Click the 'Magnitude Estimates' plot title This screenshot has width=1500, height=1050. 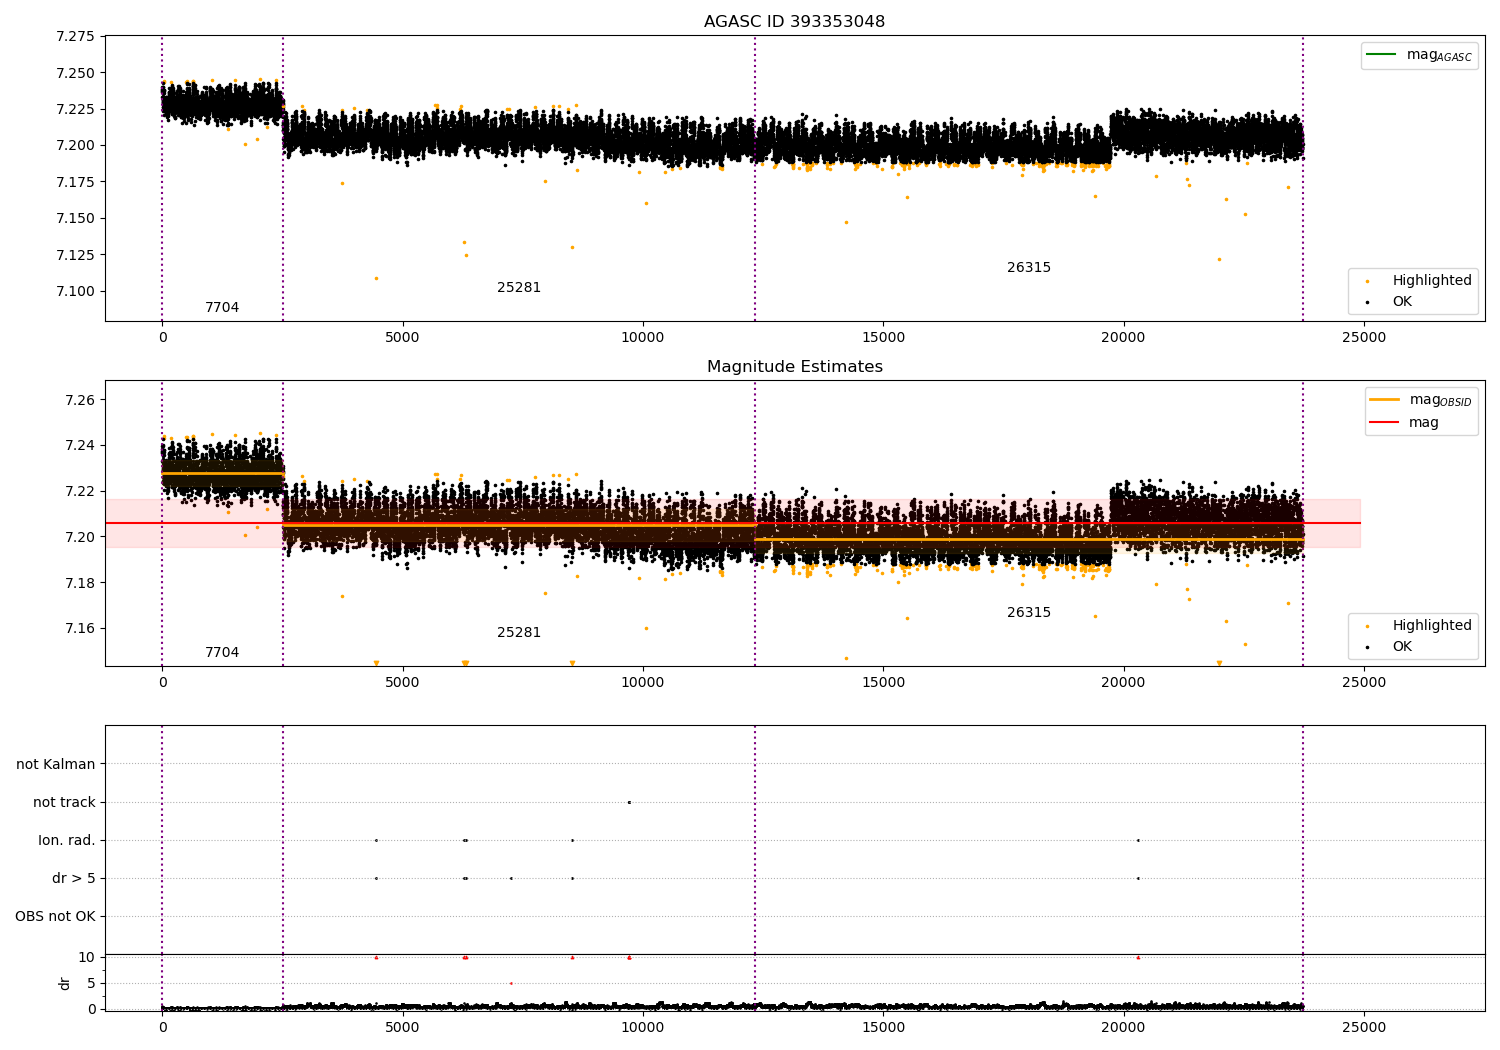coord(794,367)
